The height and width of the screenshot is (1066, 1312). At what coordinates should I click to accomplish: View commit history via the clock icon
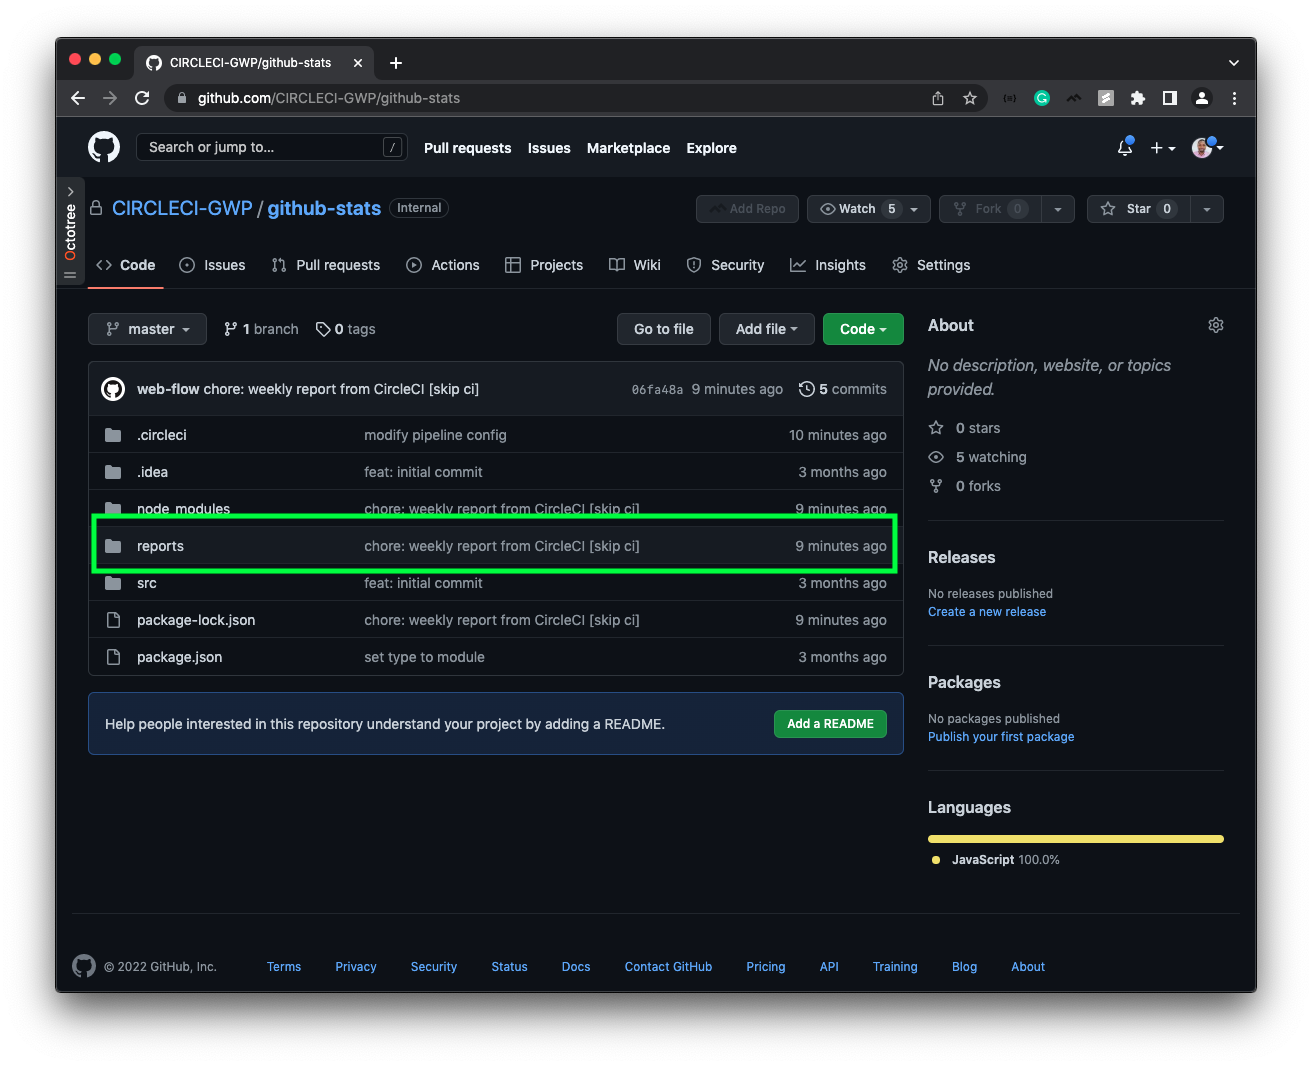pos(807,389)
